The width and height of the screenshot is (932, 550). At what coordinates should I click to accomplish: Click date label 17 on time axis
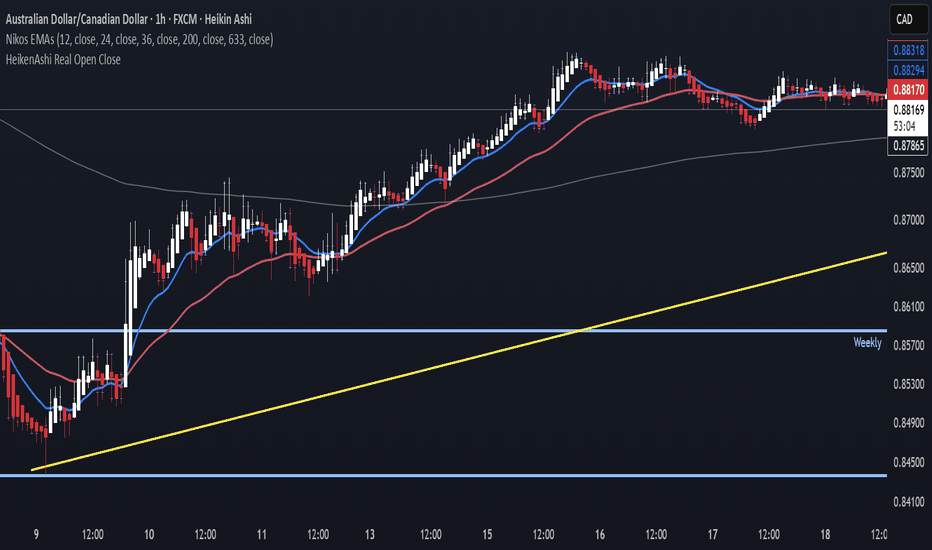coord(713,535)
